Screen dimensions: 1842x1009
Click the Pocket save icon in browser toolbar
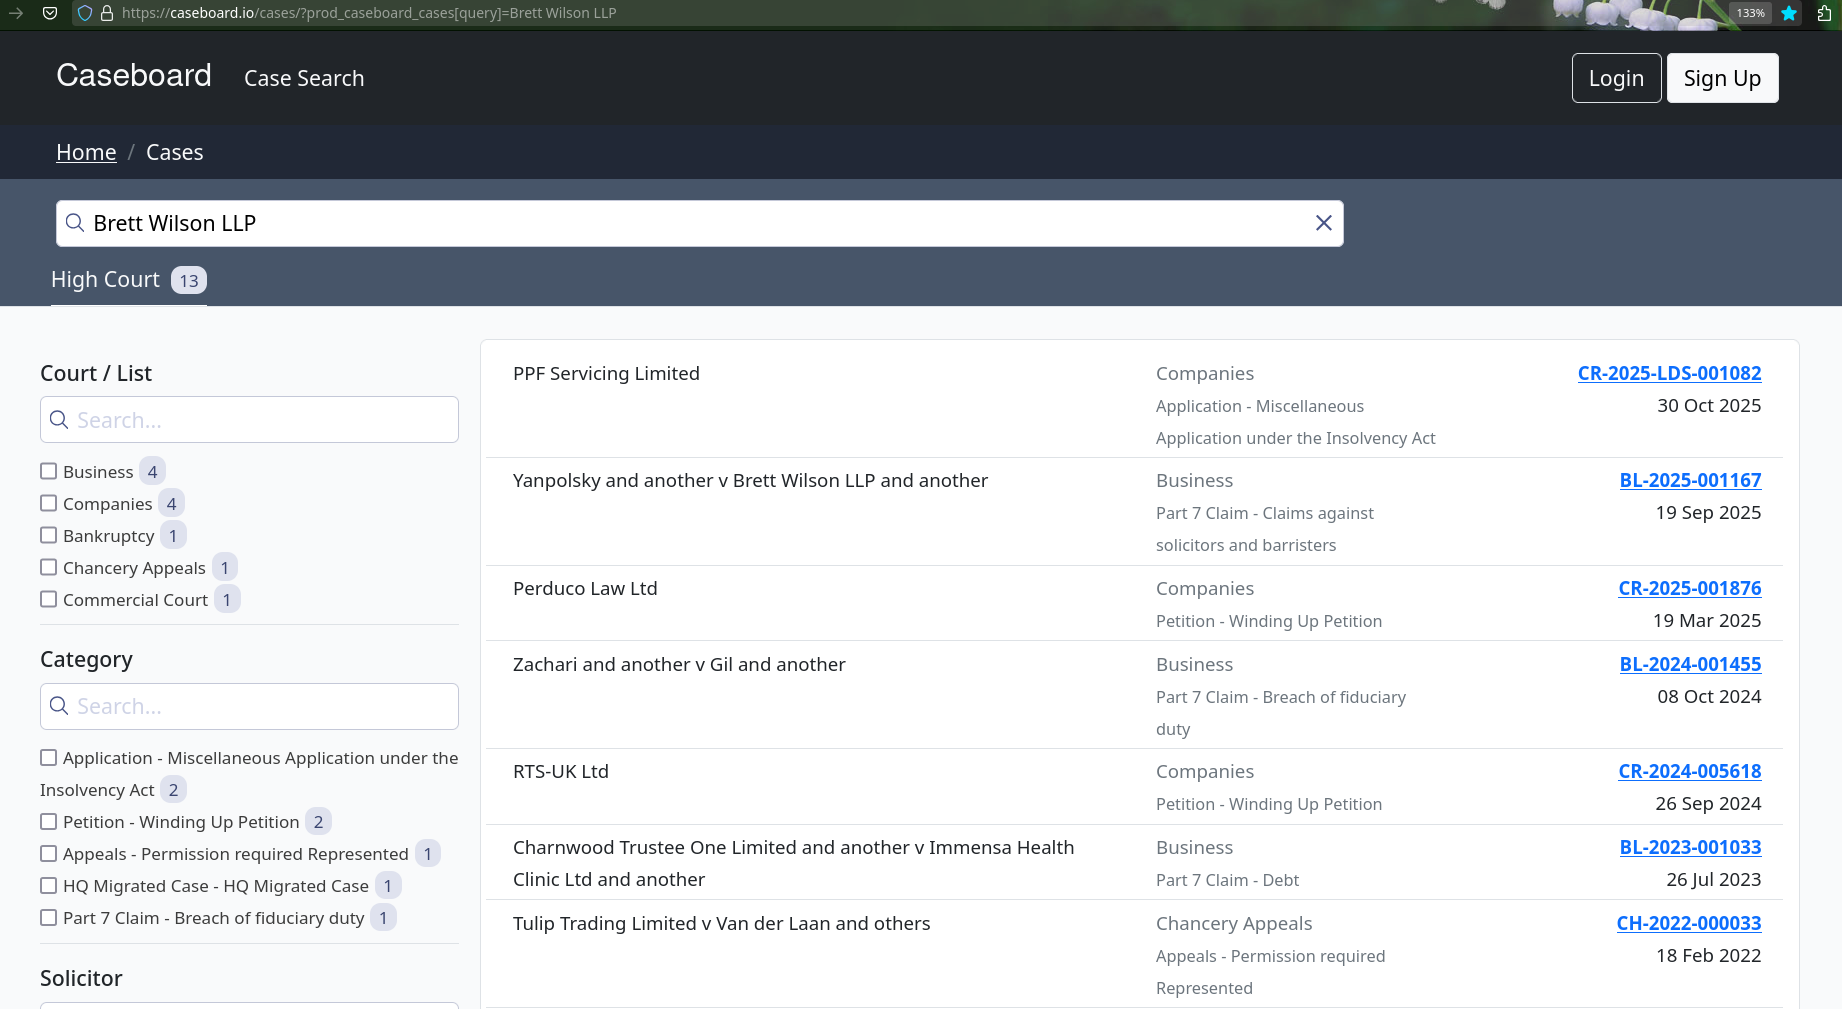coord(50,13)
